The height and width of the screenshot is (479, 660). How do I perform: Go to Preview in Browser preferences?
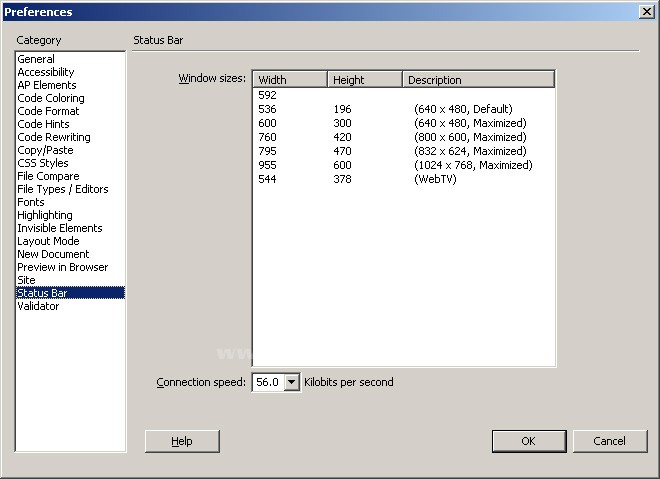coord(62,267)
